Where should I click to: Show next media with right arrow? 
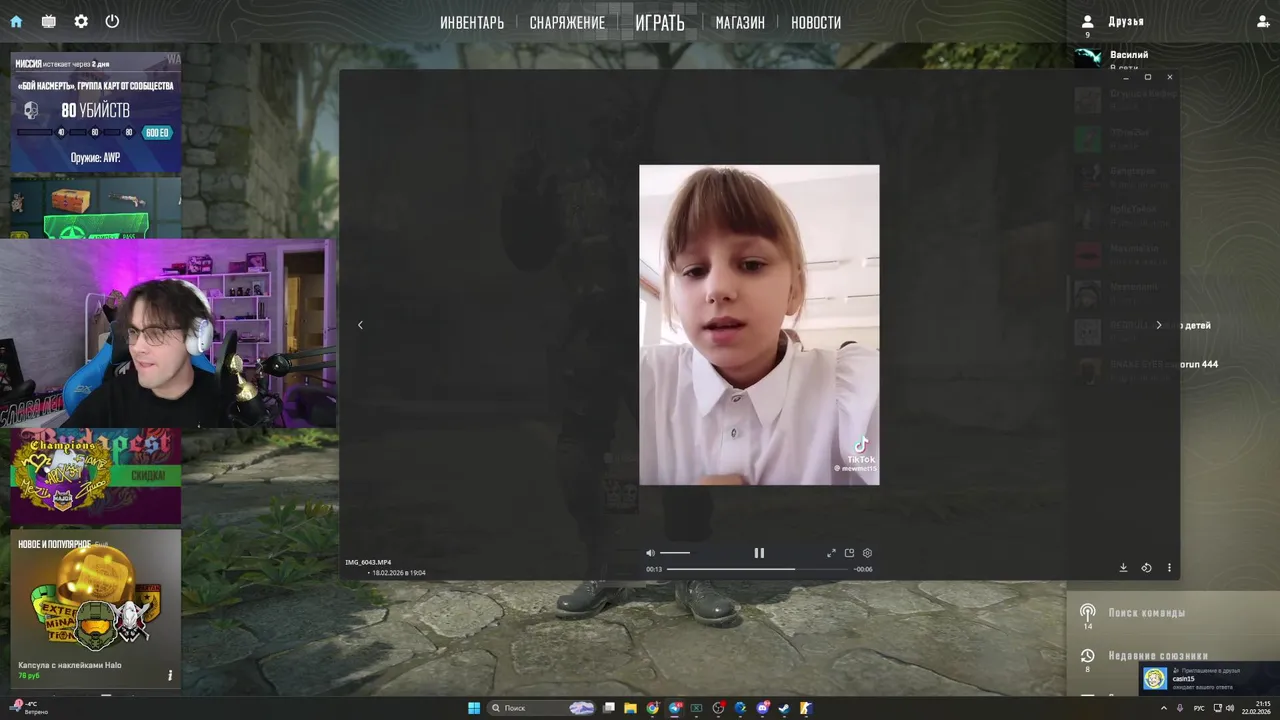(1159, 325)
